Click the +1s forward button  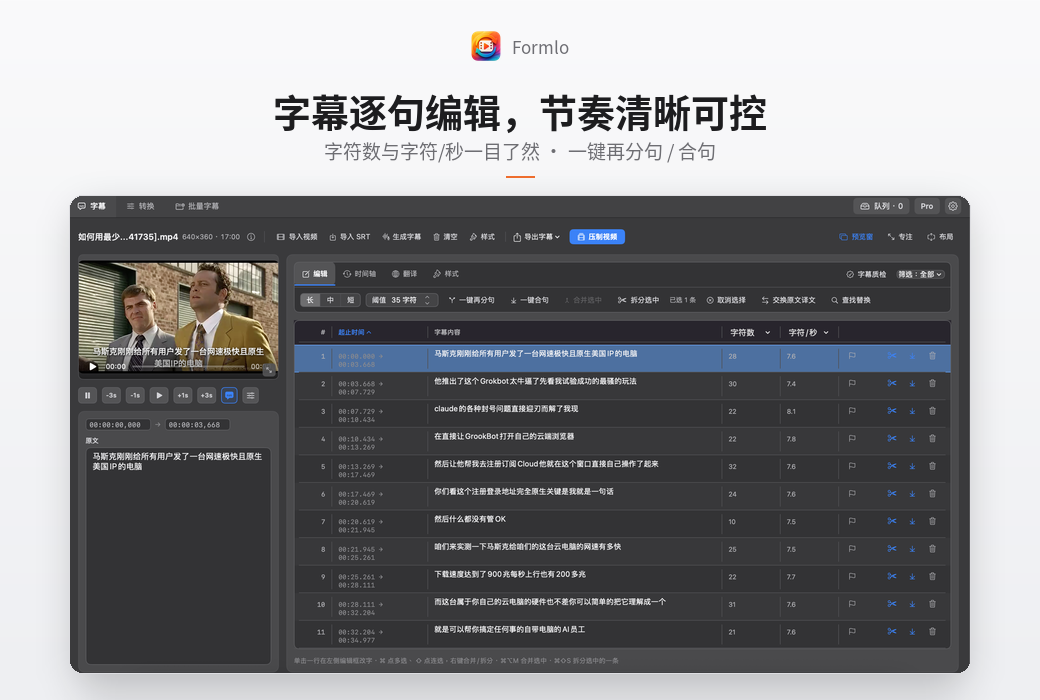[182, 395]
